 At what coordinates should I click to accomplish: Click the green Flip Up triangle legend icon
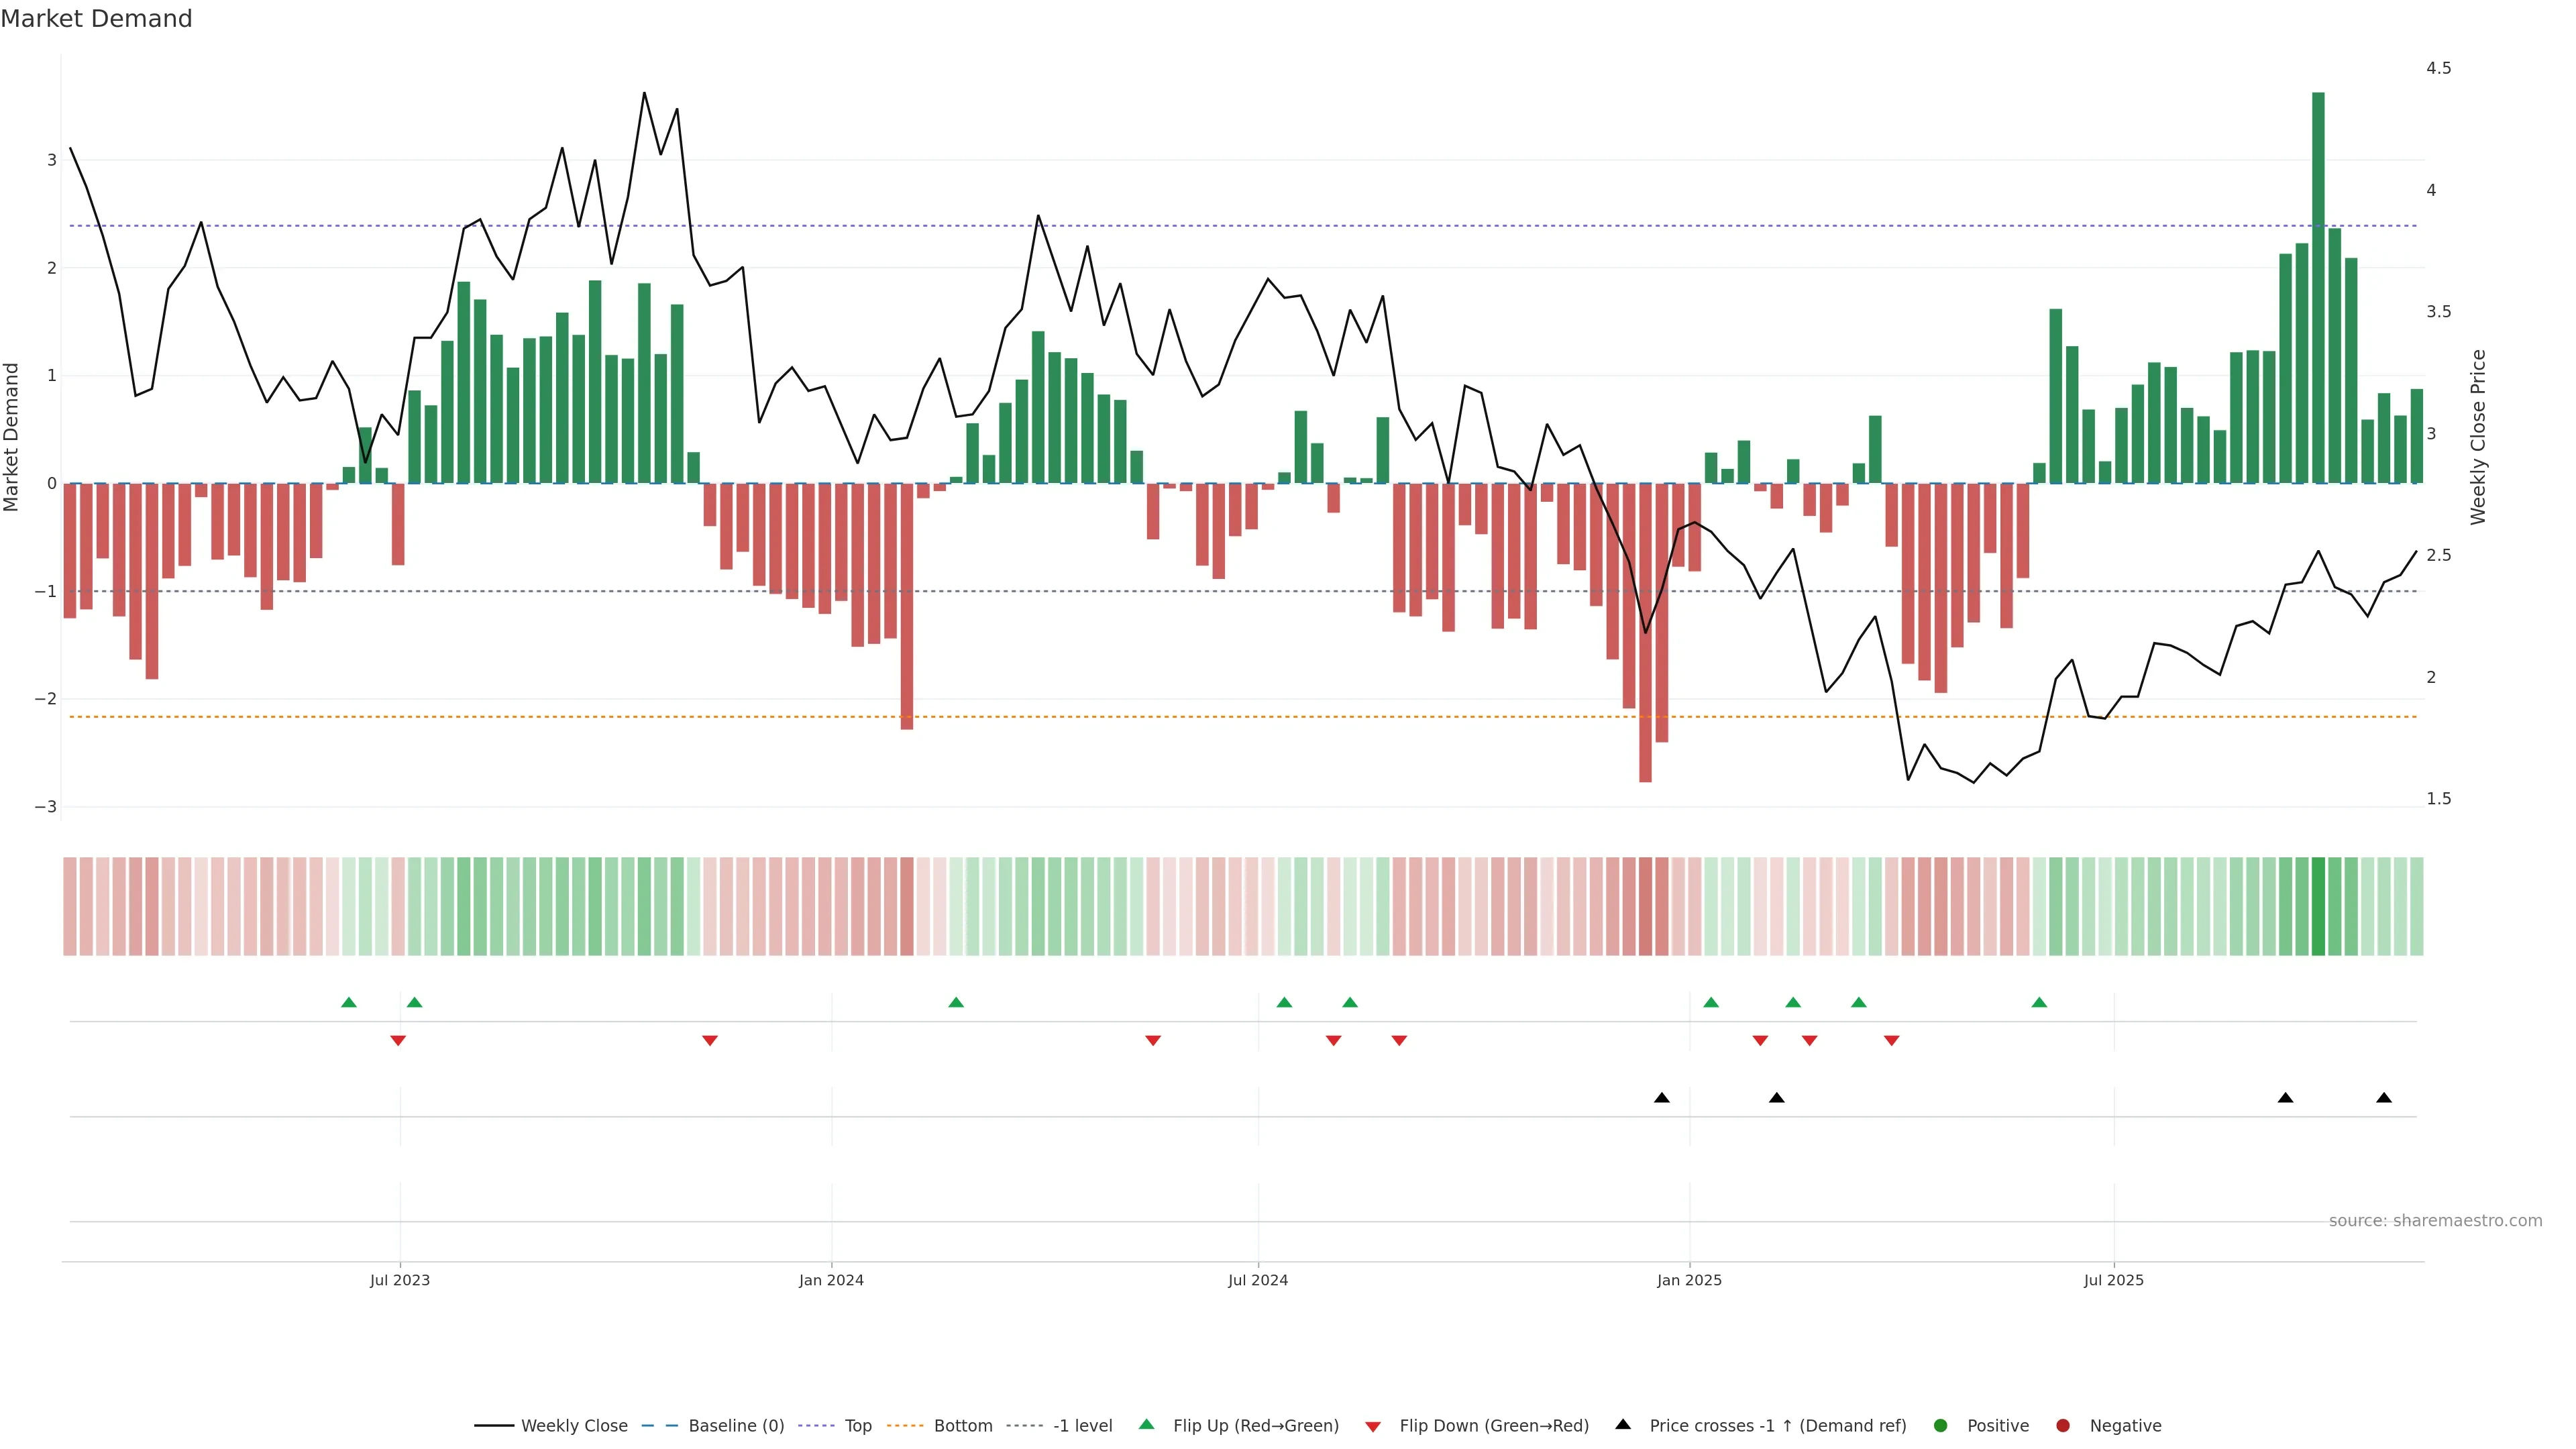coord(1146,1424)
